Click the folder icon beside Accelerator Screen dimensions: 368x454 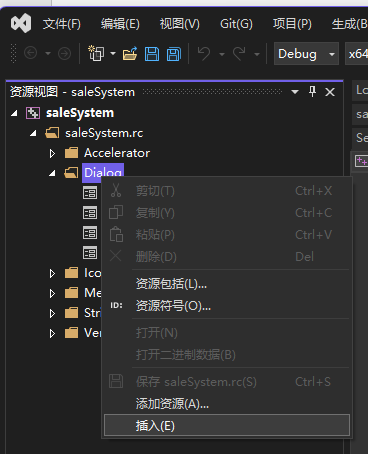[x=71, y=153]
